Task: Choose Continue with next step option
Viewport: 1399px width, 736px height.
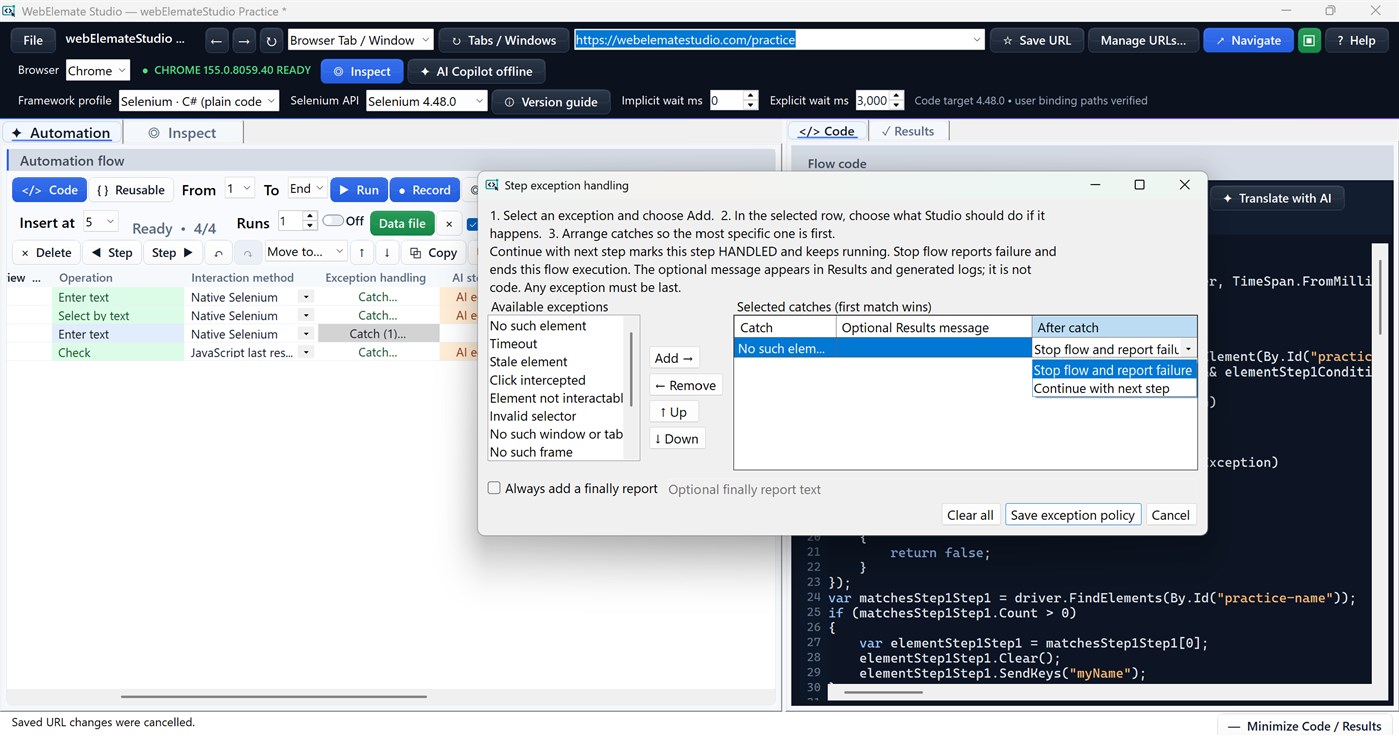Action: click(x=1114, y=389)
